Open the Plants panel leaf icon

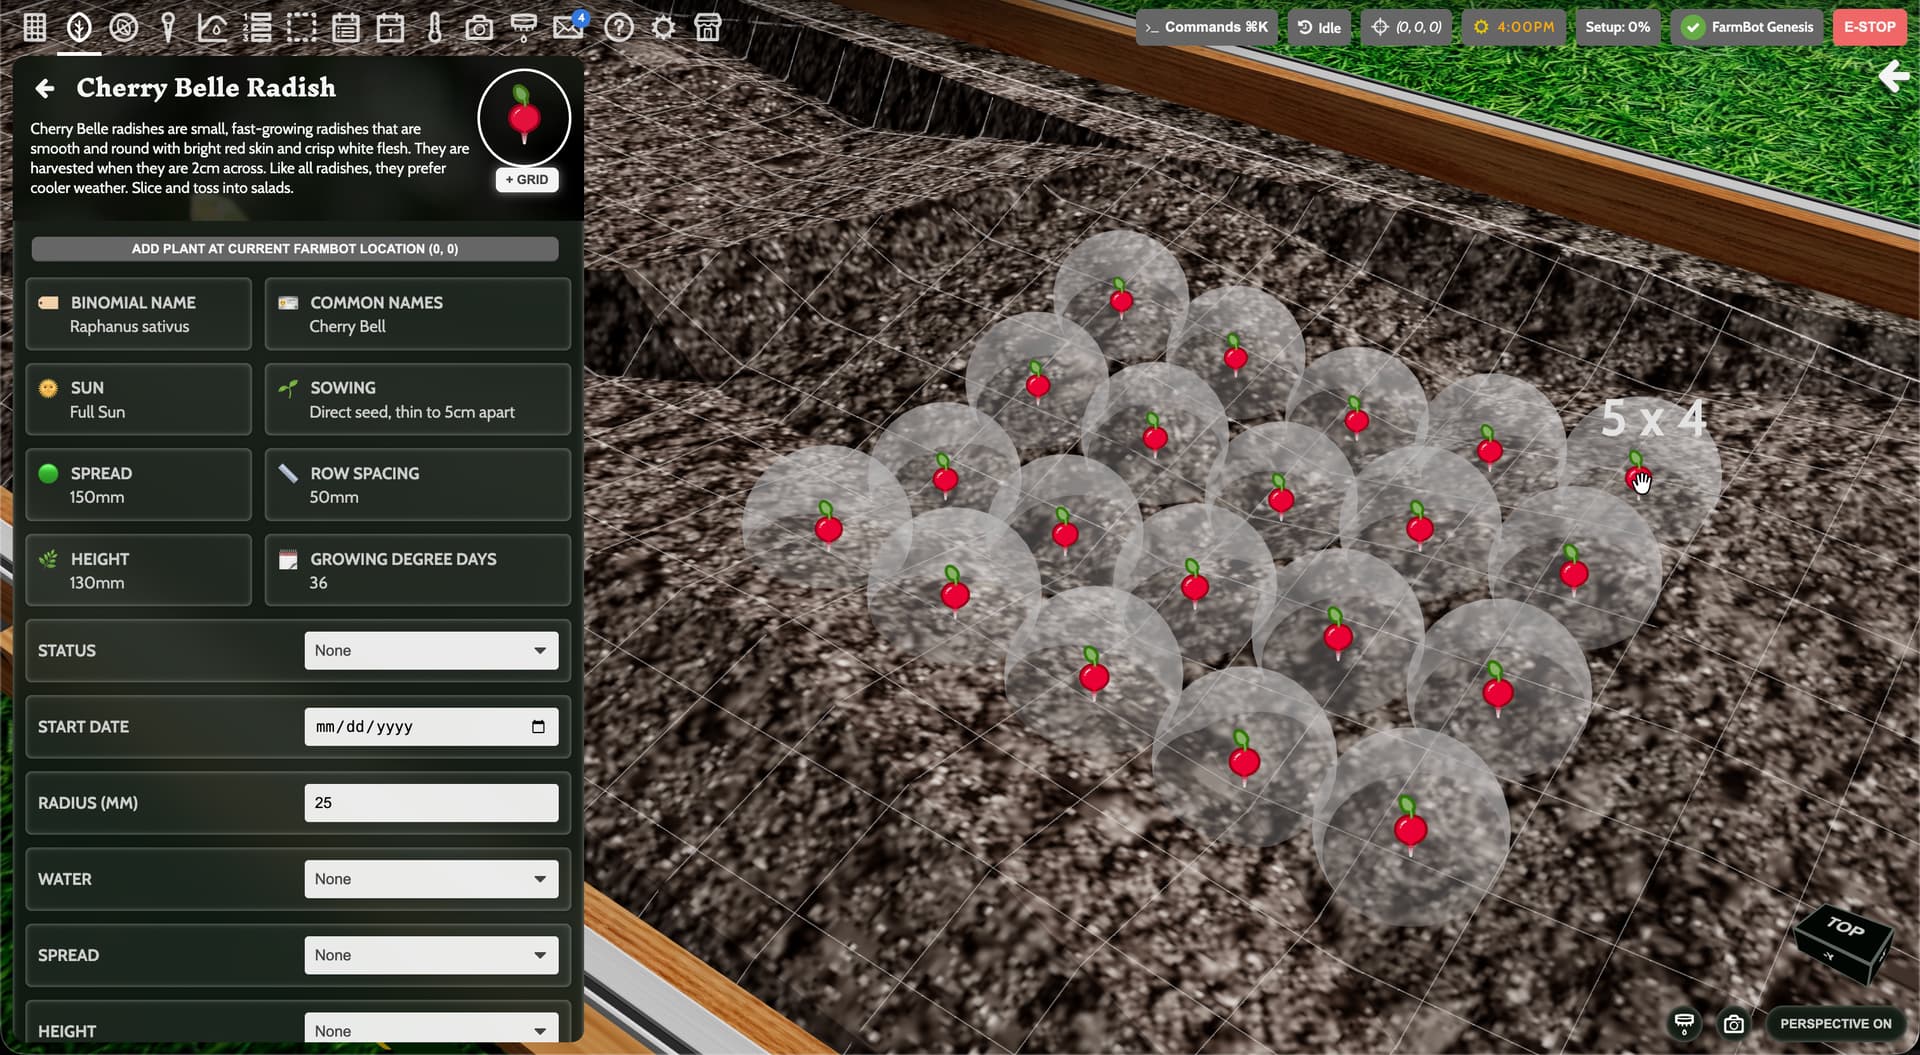[79, 27]
